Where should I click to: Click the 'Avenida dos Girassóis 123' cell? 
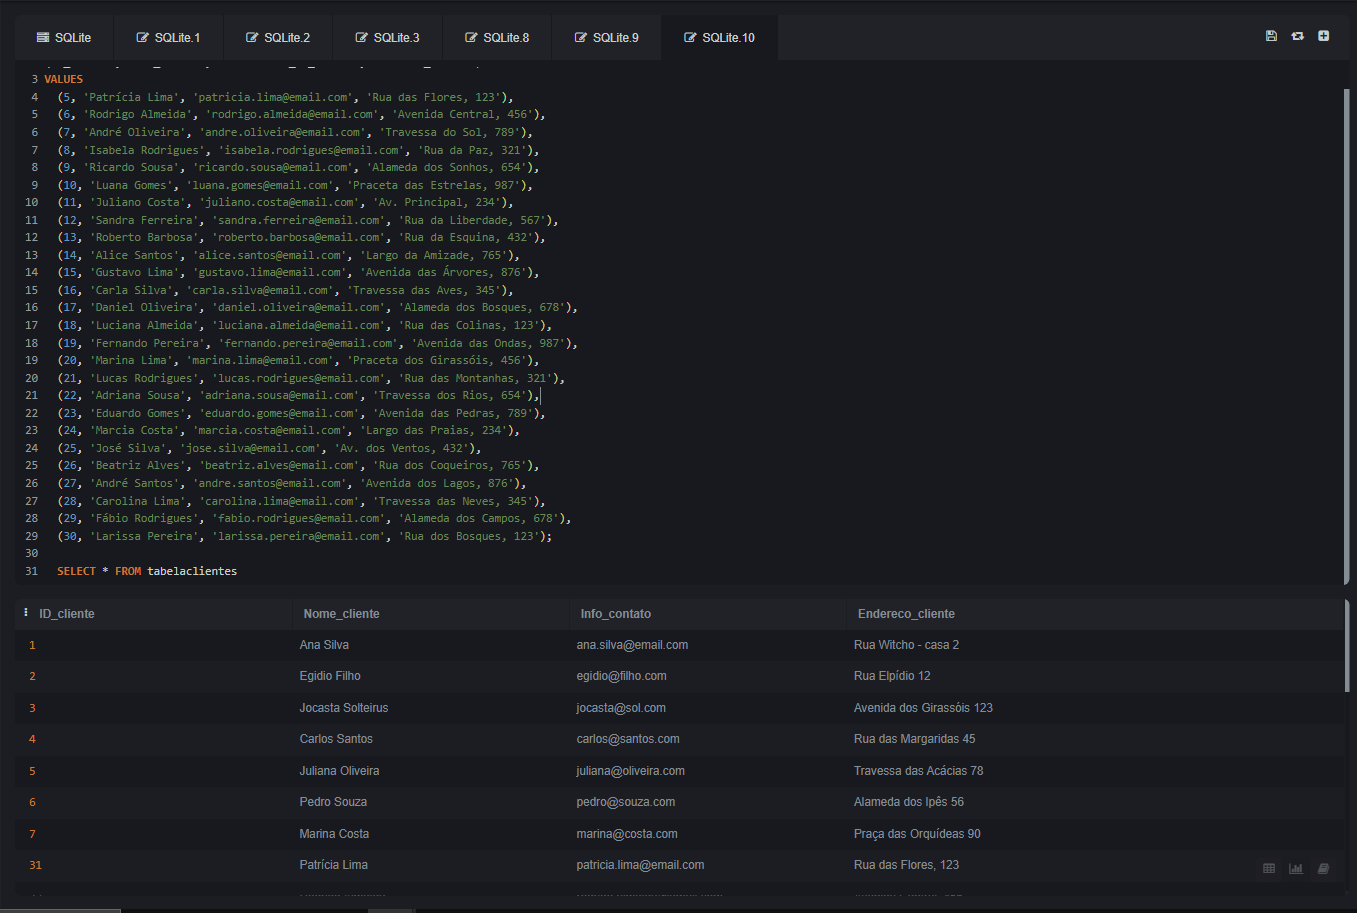[923, 708]
